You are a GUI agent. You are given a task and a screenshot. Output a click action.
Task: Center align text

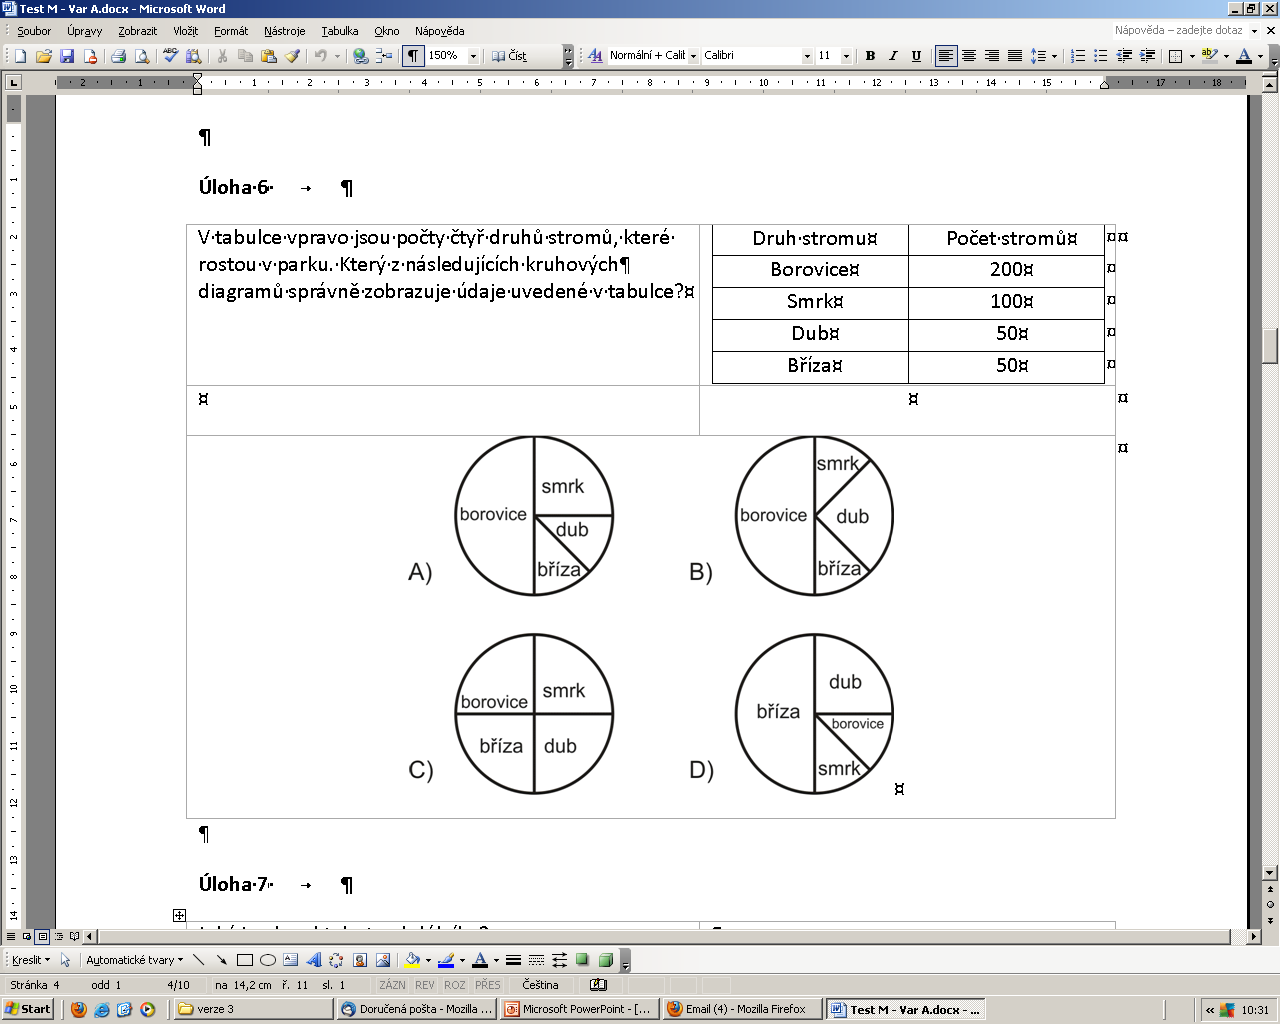969,56
